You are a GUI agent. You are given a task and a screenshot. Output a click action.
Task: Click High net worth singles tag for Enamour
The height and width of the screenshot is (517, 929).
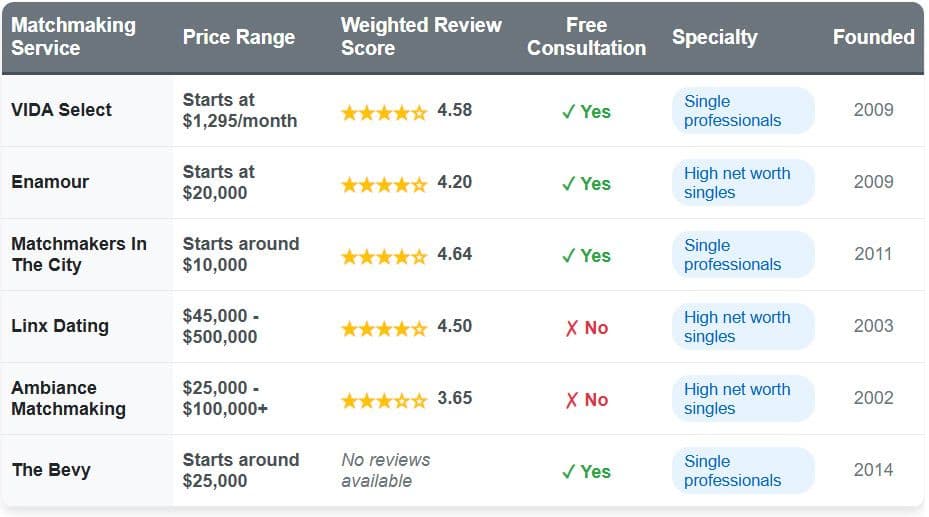pos(741,183)
